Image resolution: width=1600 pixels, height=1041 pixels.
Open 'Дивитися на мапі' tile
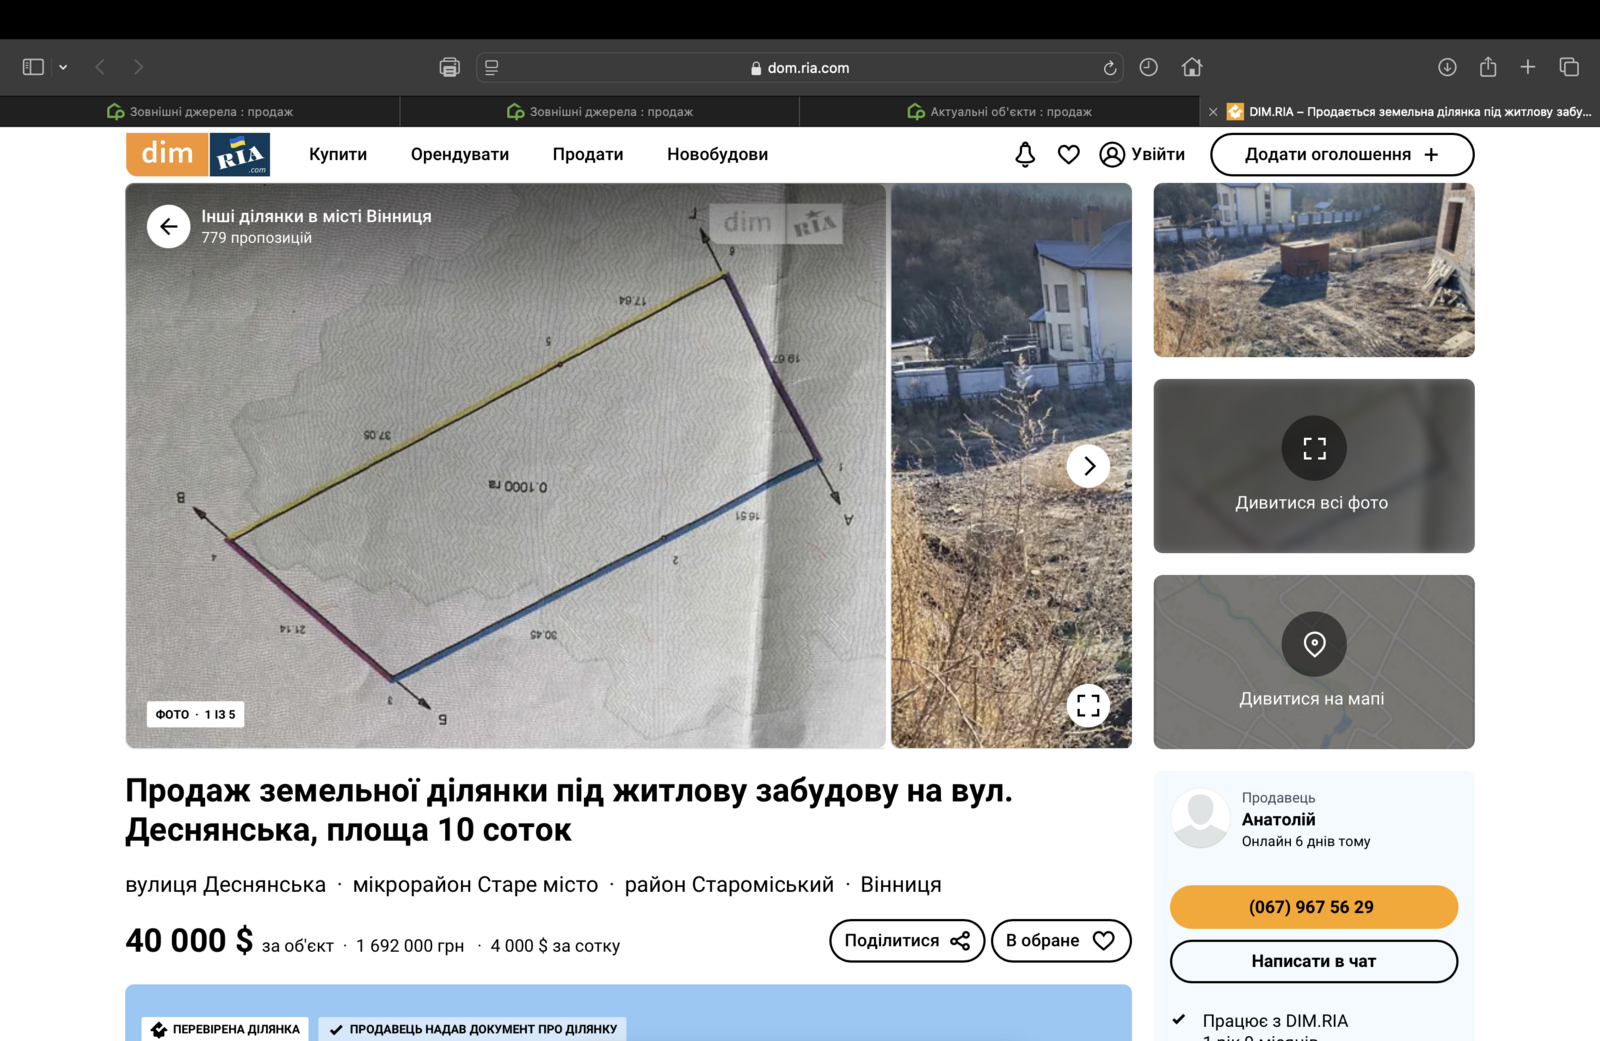click(1313, 662)
